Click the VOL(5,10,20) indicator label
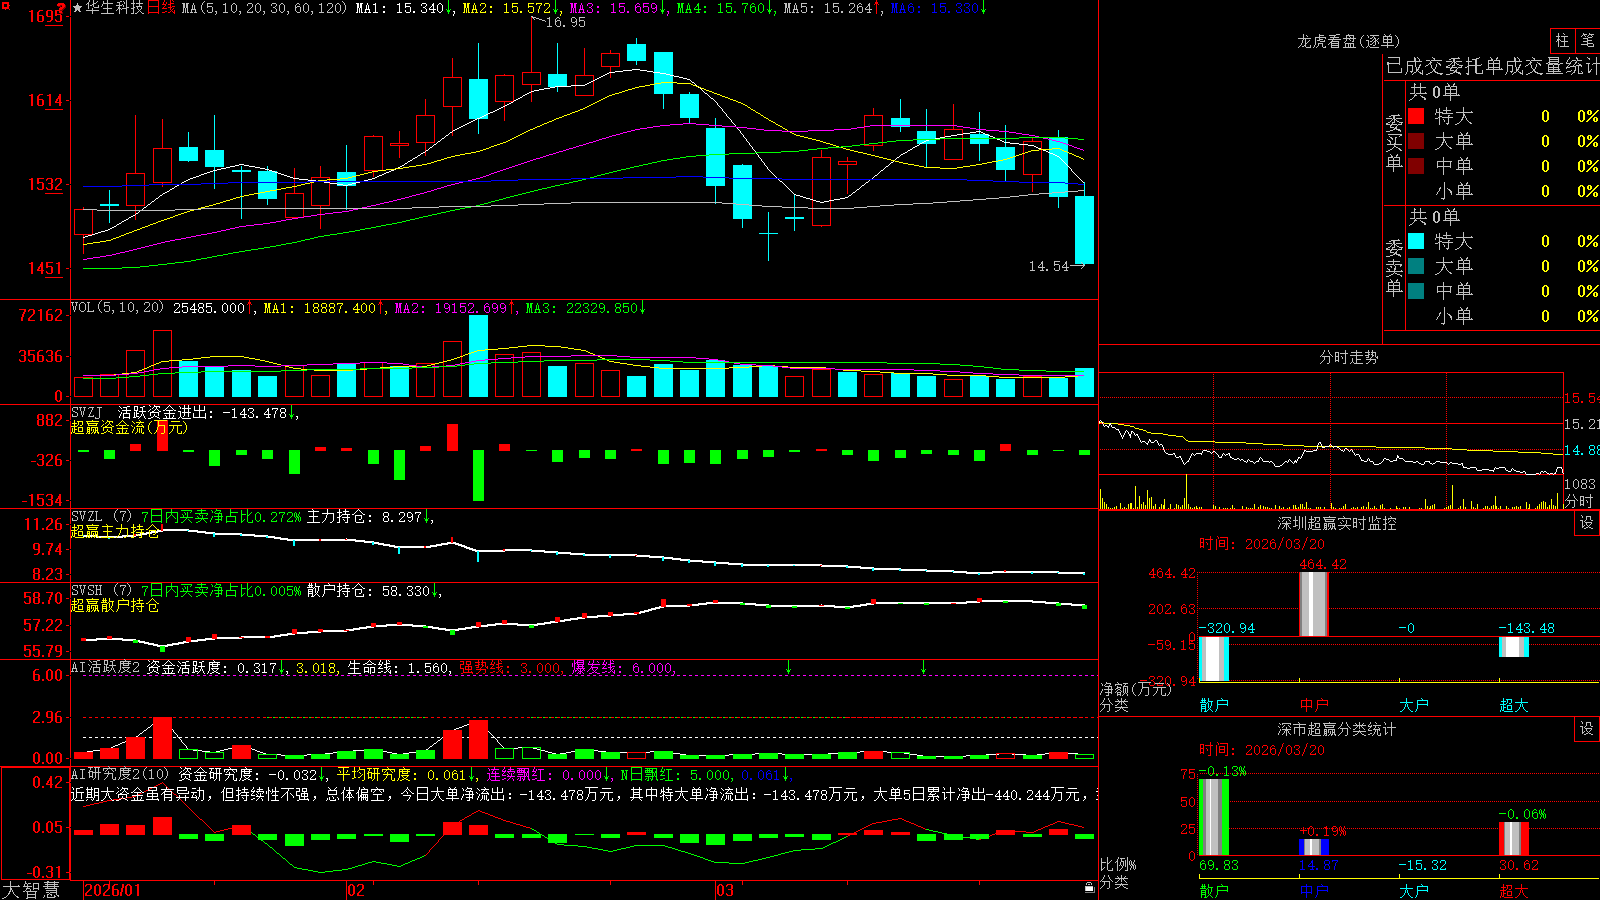Screen dimensions: 1600x900 117,308
